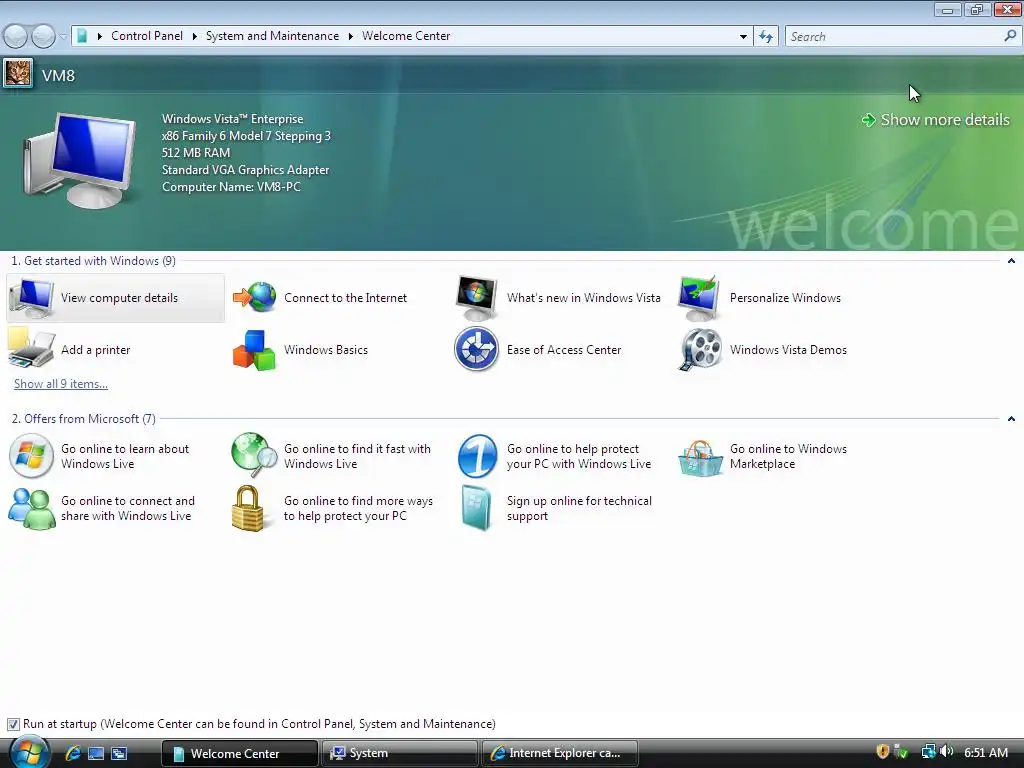The image size is (1024, 768).
Task: Open Ease of Access Center label
Action: [x=564, y=350]
